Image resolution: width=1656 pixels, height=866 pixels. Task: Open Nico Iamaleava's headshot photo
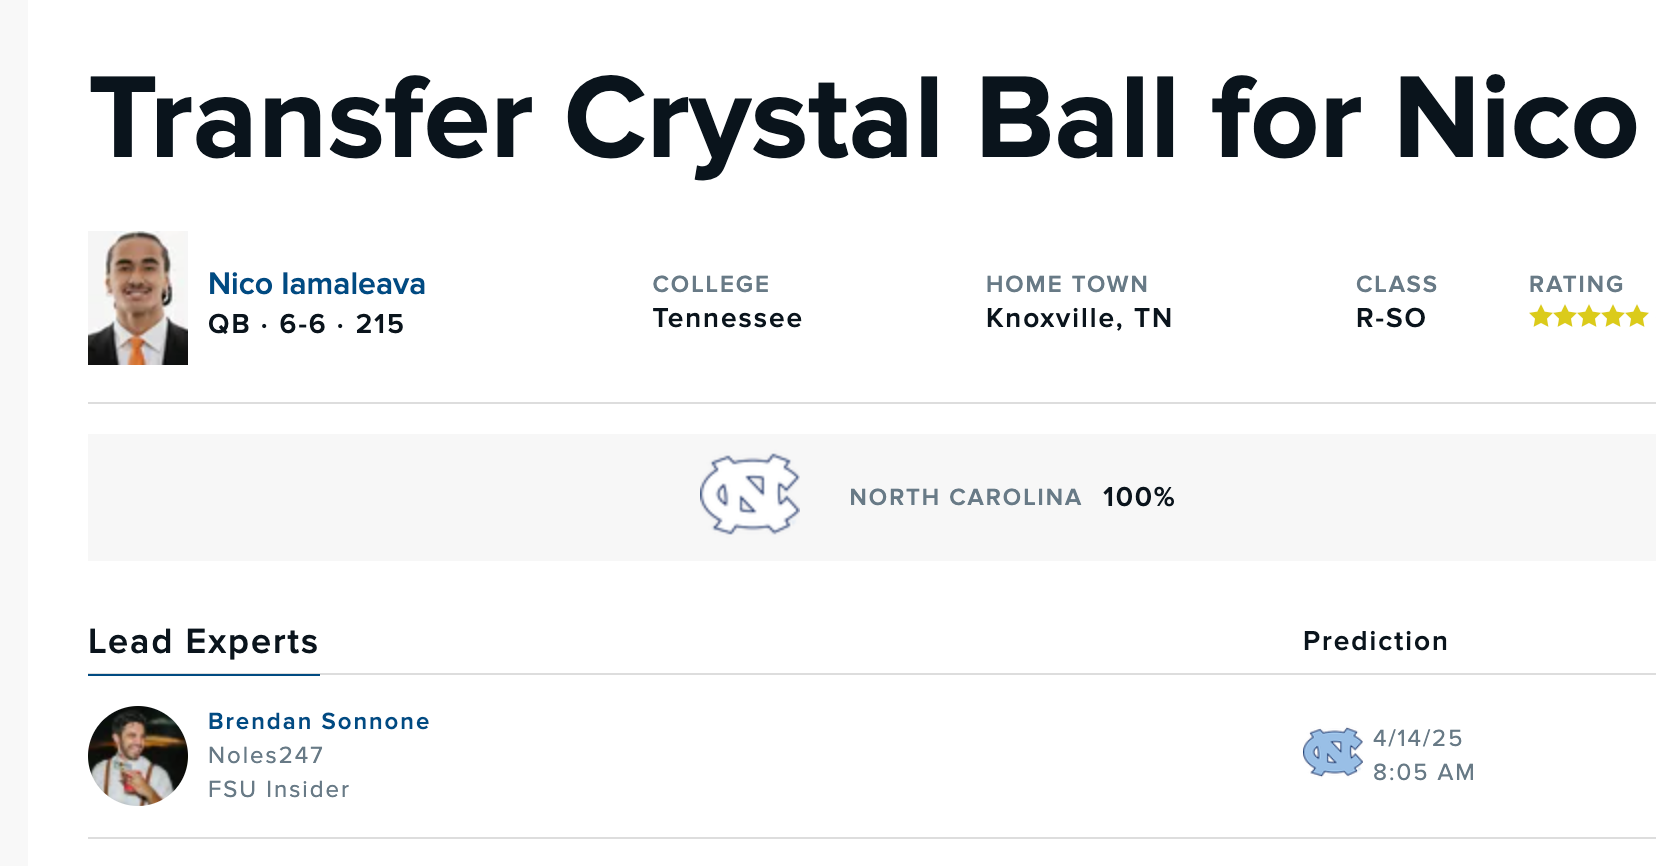[138, 298]
